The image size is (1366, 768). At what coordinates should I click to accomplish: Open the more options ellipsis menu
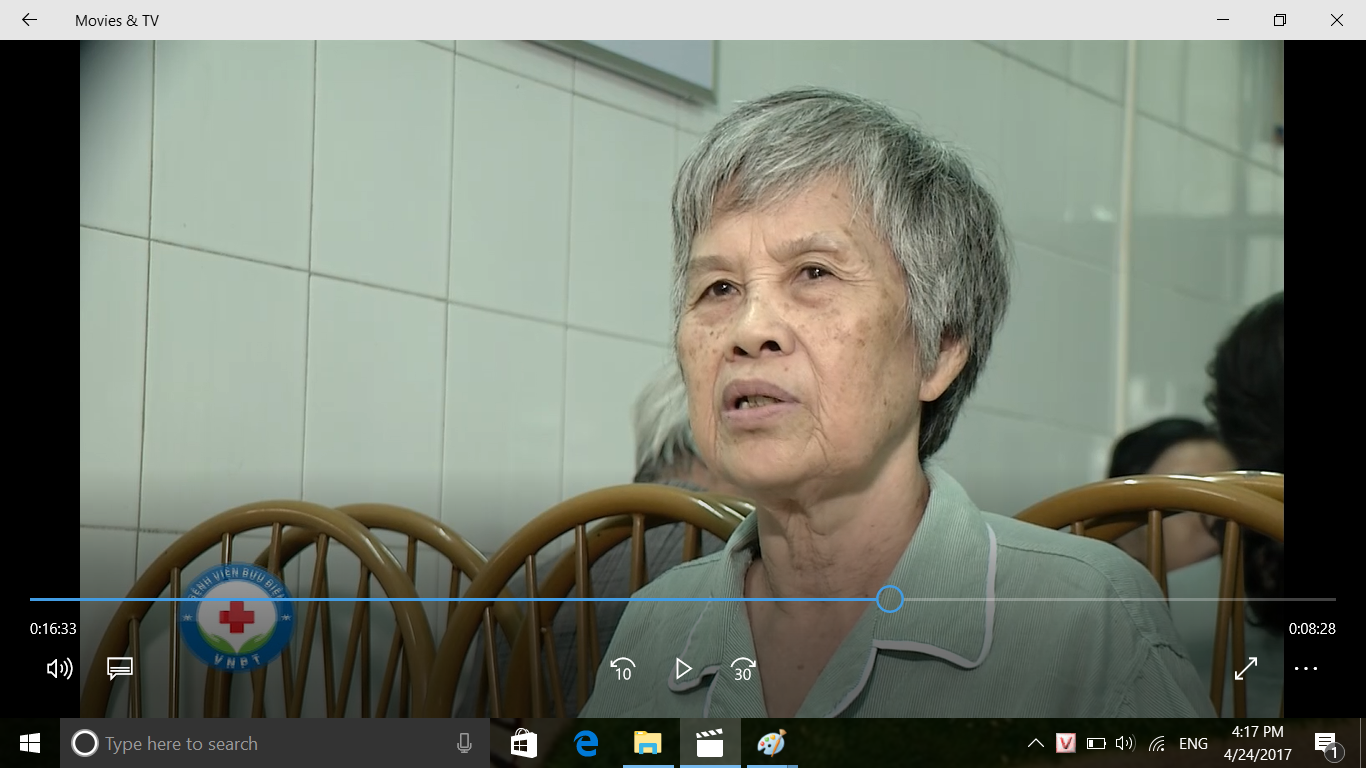1306,669
